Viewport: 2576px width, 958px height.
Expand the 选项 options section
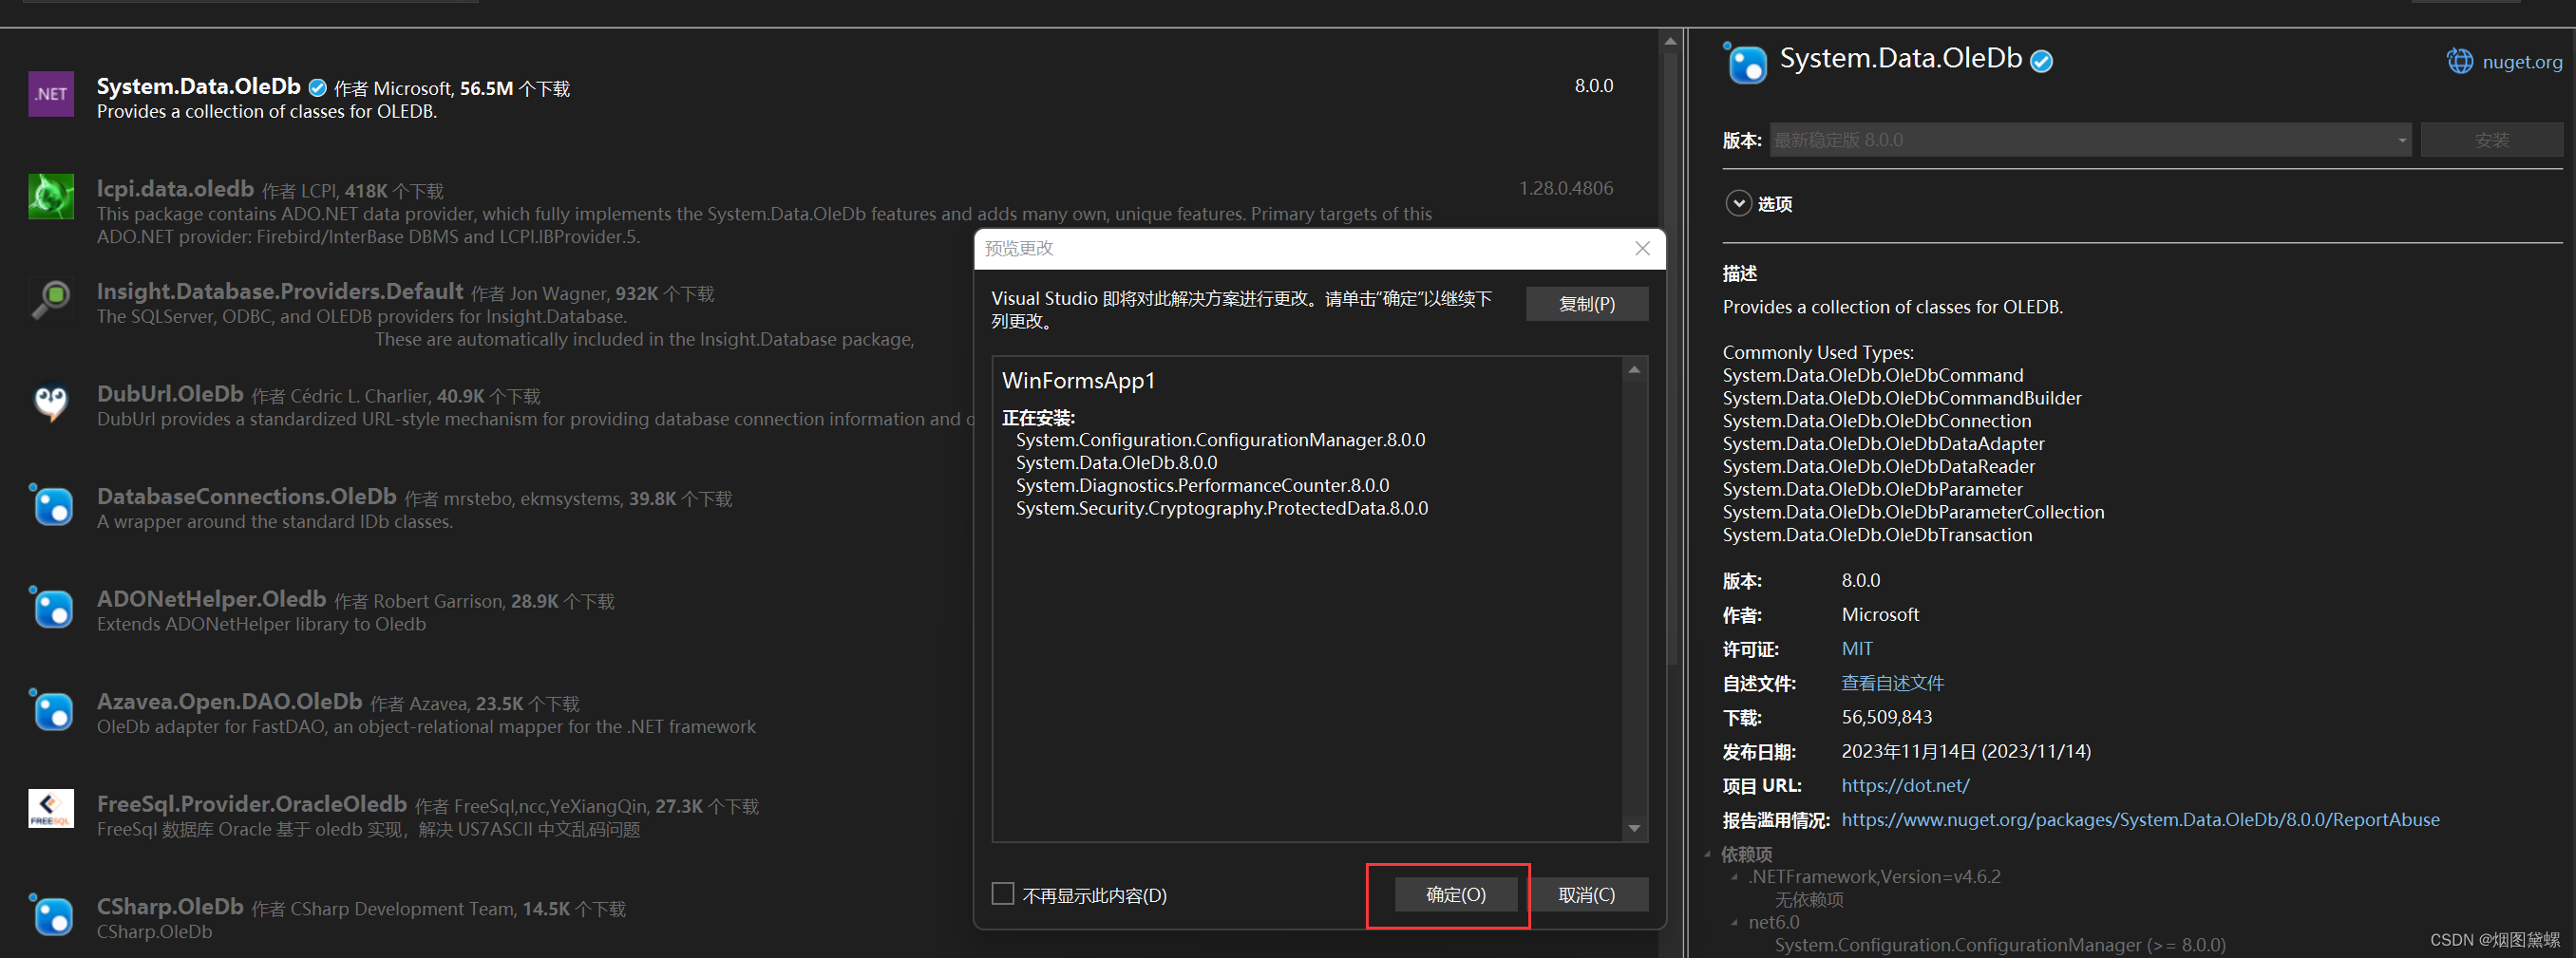point(1738,203)
